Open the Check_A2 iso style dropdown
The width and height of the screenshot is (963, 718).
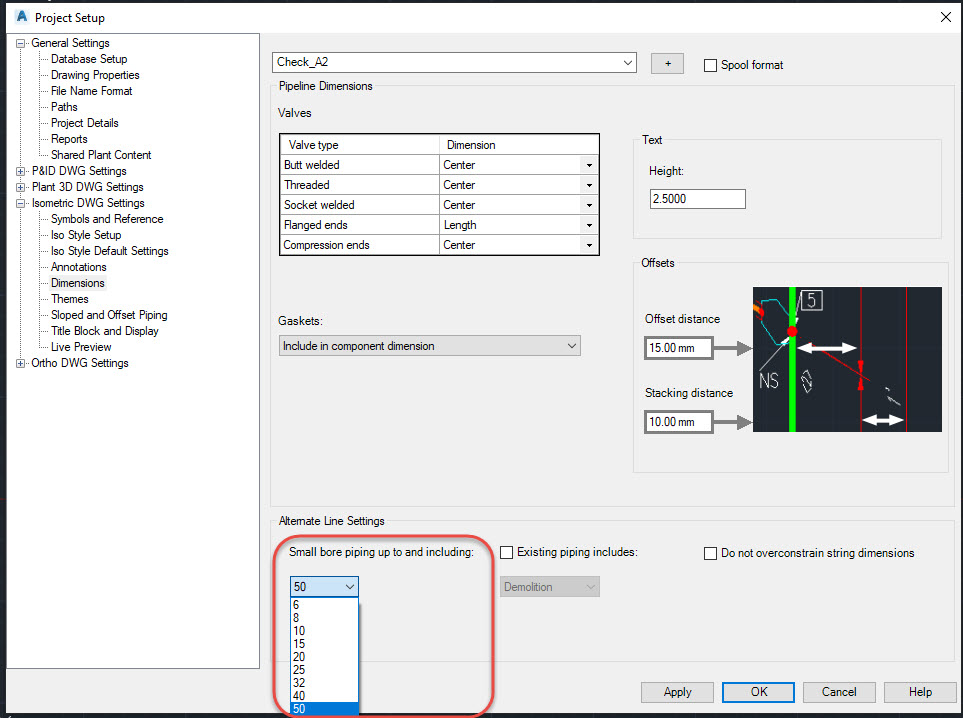454,62
